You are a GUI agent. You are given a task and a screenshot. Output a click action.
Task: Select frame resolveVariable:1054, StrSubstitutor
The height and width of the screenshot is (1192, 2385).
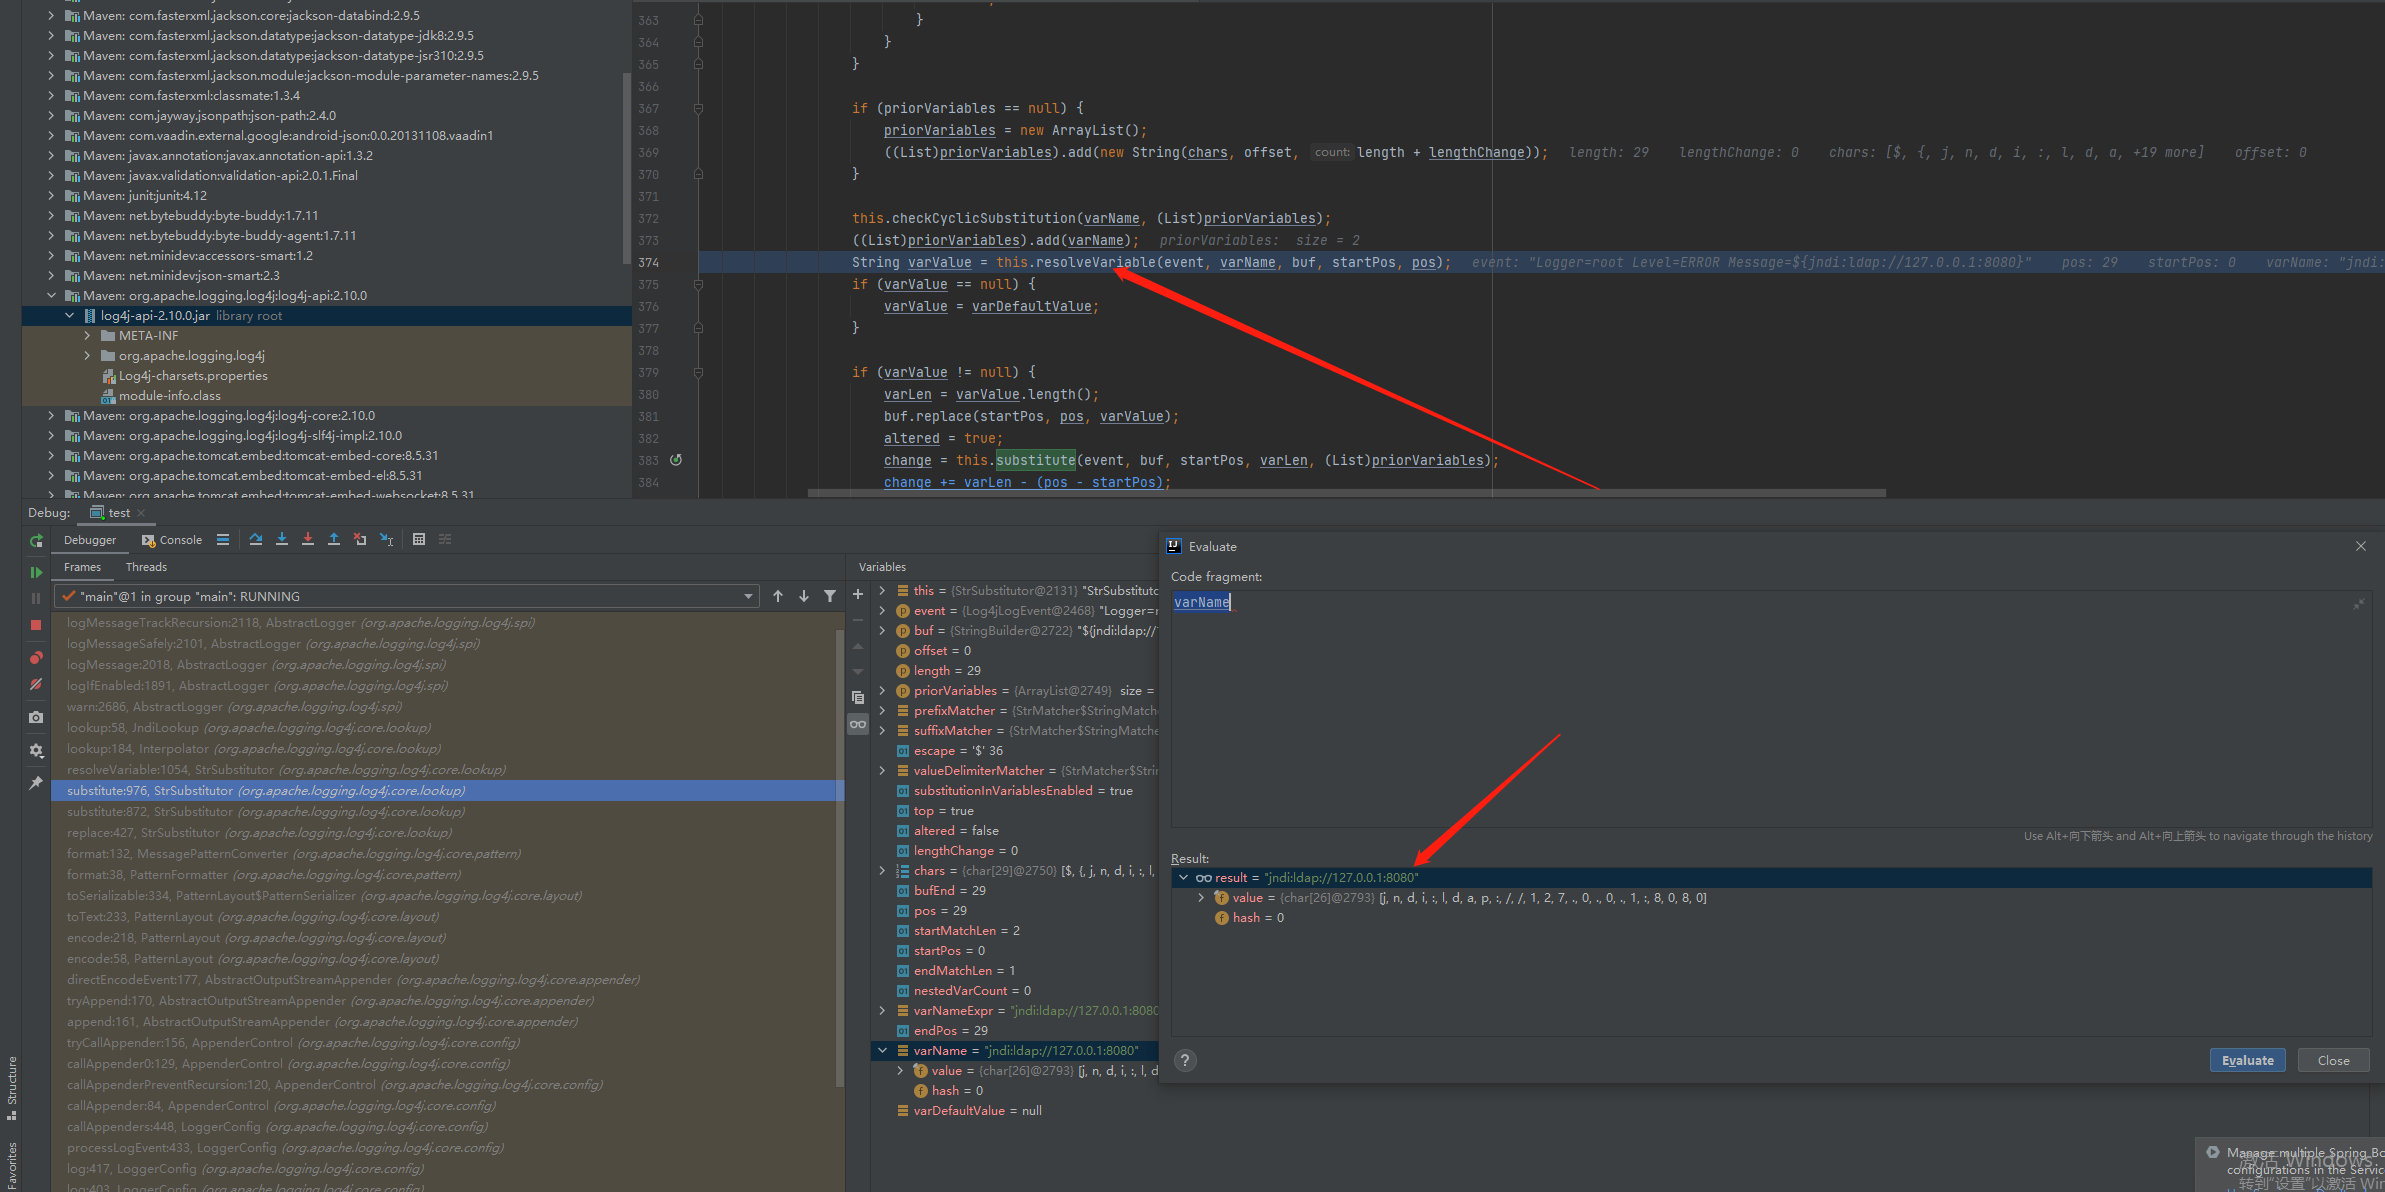(447, 770)
